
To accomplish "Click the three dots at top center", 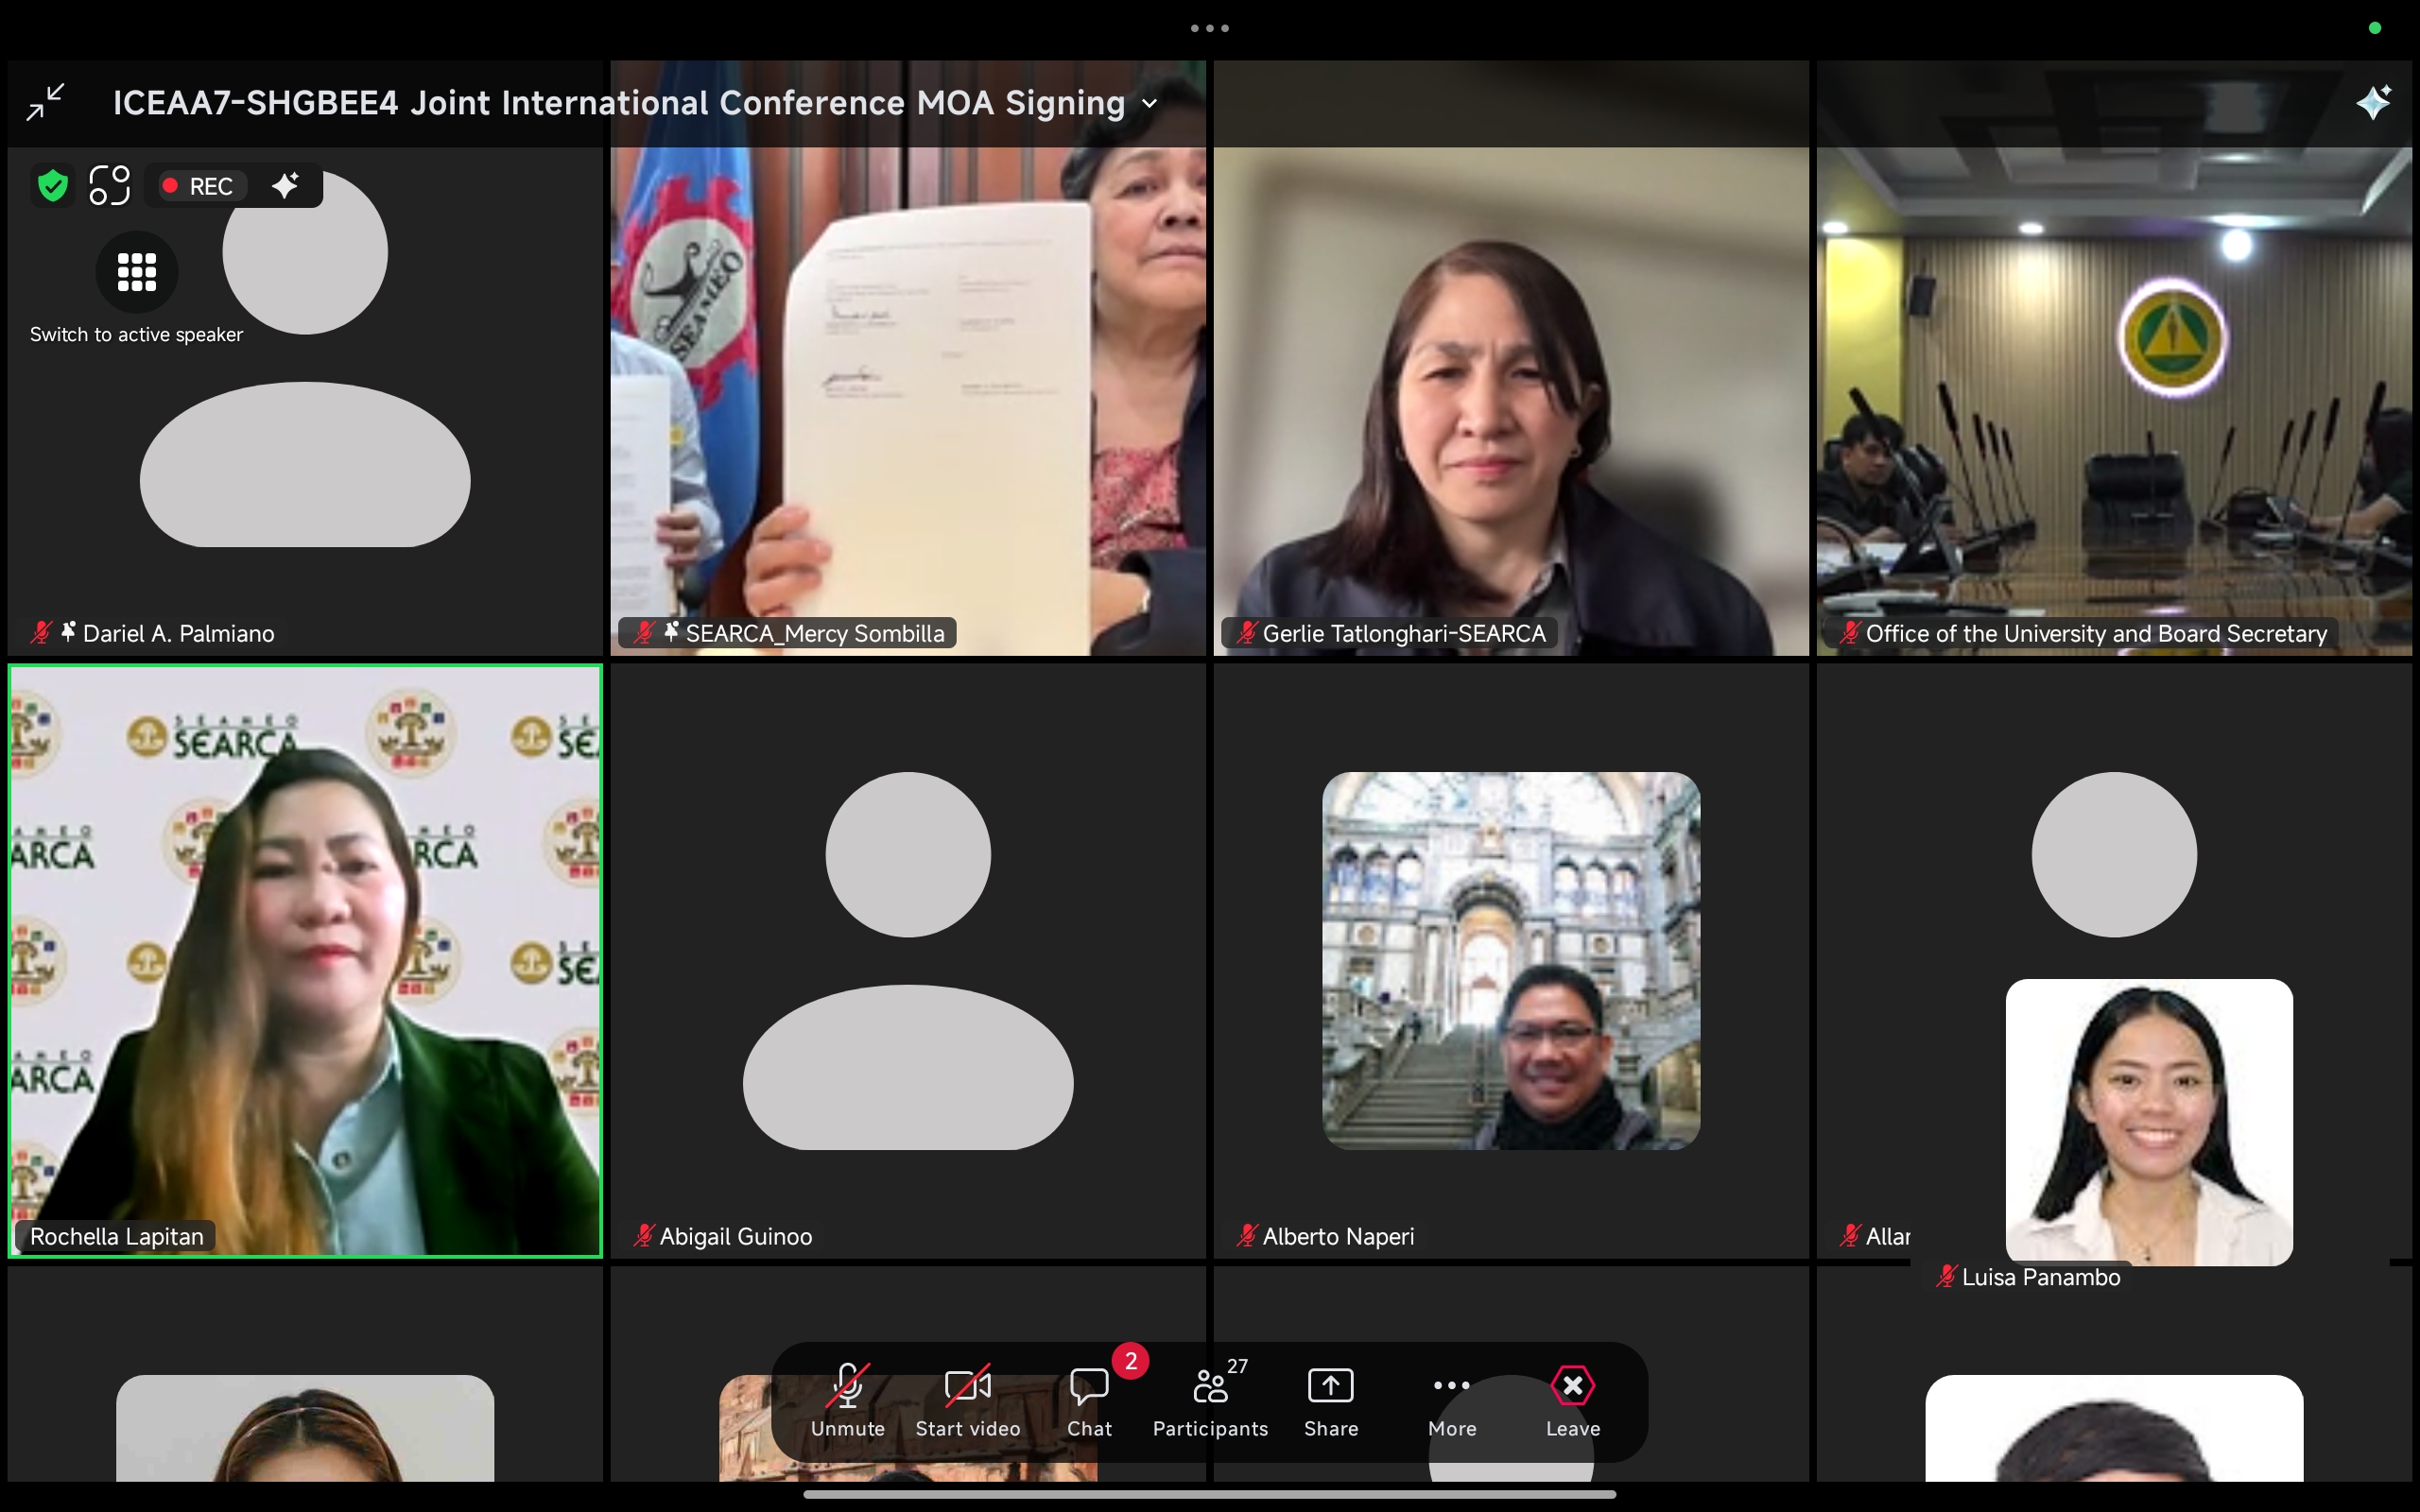I will [x=1210, y=28].
